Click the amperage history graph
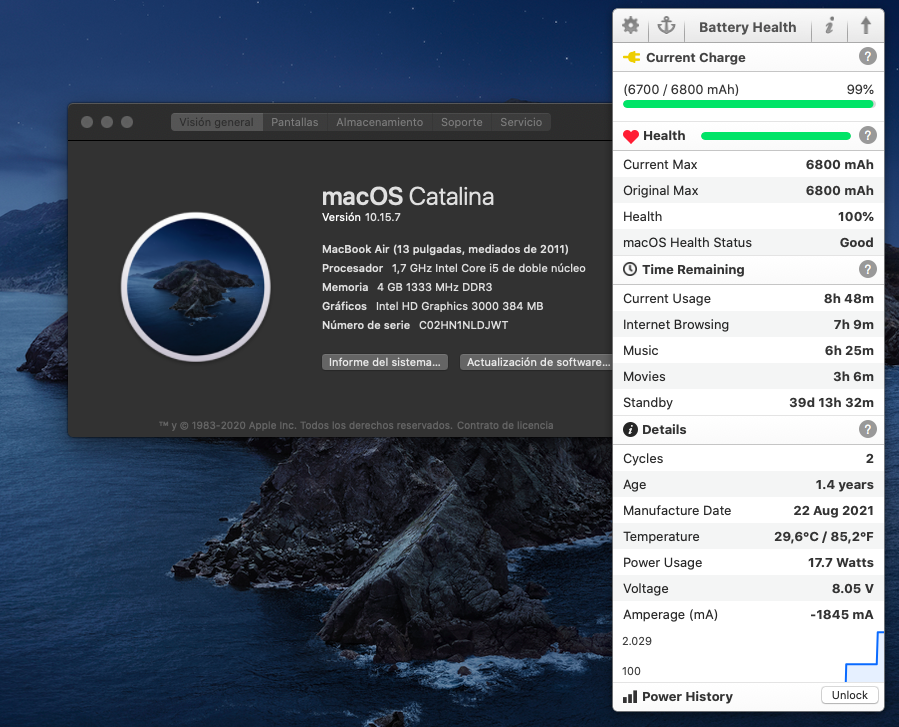The height and width of the screenshot is (727, 899). pyautogui.click(x=748, y=655)
